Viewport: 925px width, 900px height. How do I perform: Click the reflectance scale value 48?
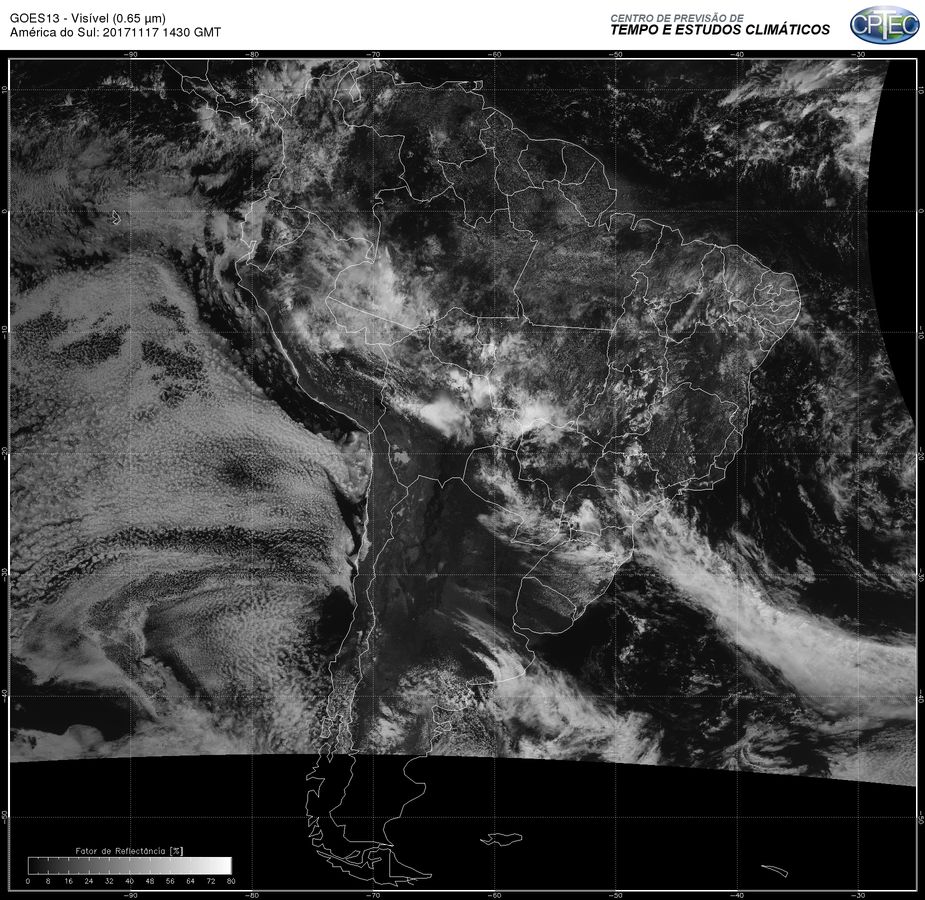point(150,881)
